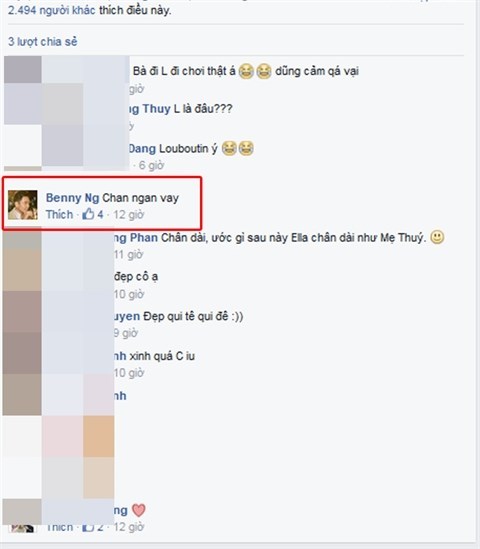Click the like count 4 on Benny Ng's comment
The width and height of the screenshot is (480, 549).
(x=100, y=214)
